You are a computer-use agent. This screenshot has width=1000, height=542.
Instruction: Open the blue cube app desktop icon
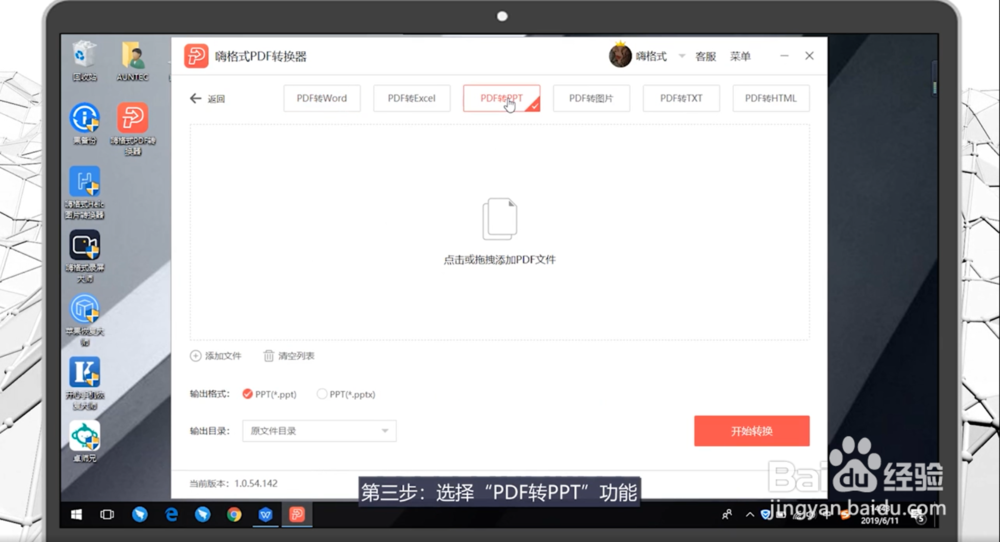click(85, 319)
